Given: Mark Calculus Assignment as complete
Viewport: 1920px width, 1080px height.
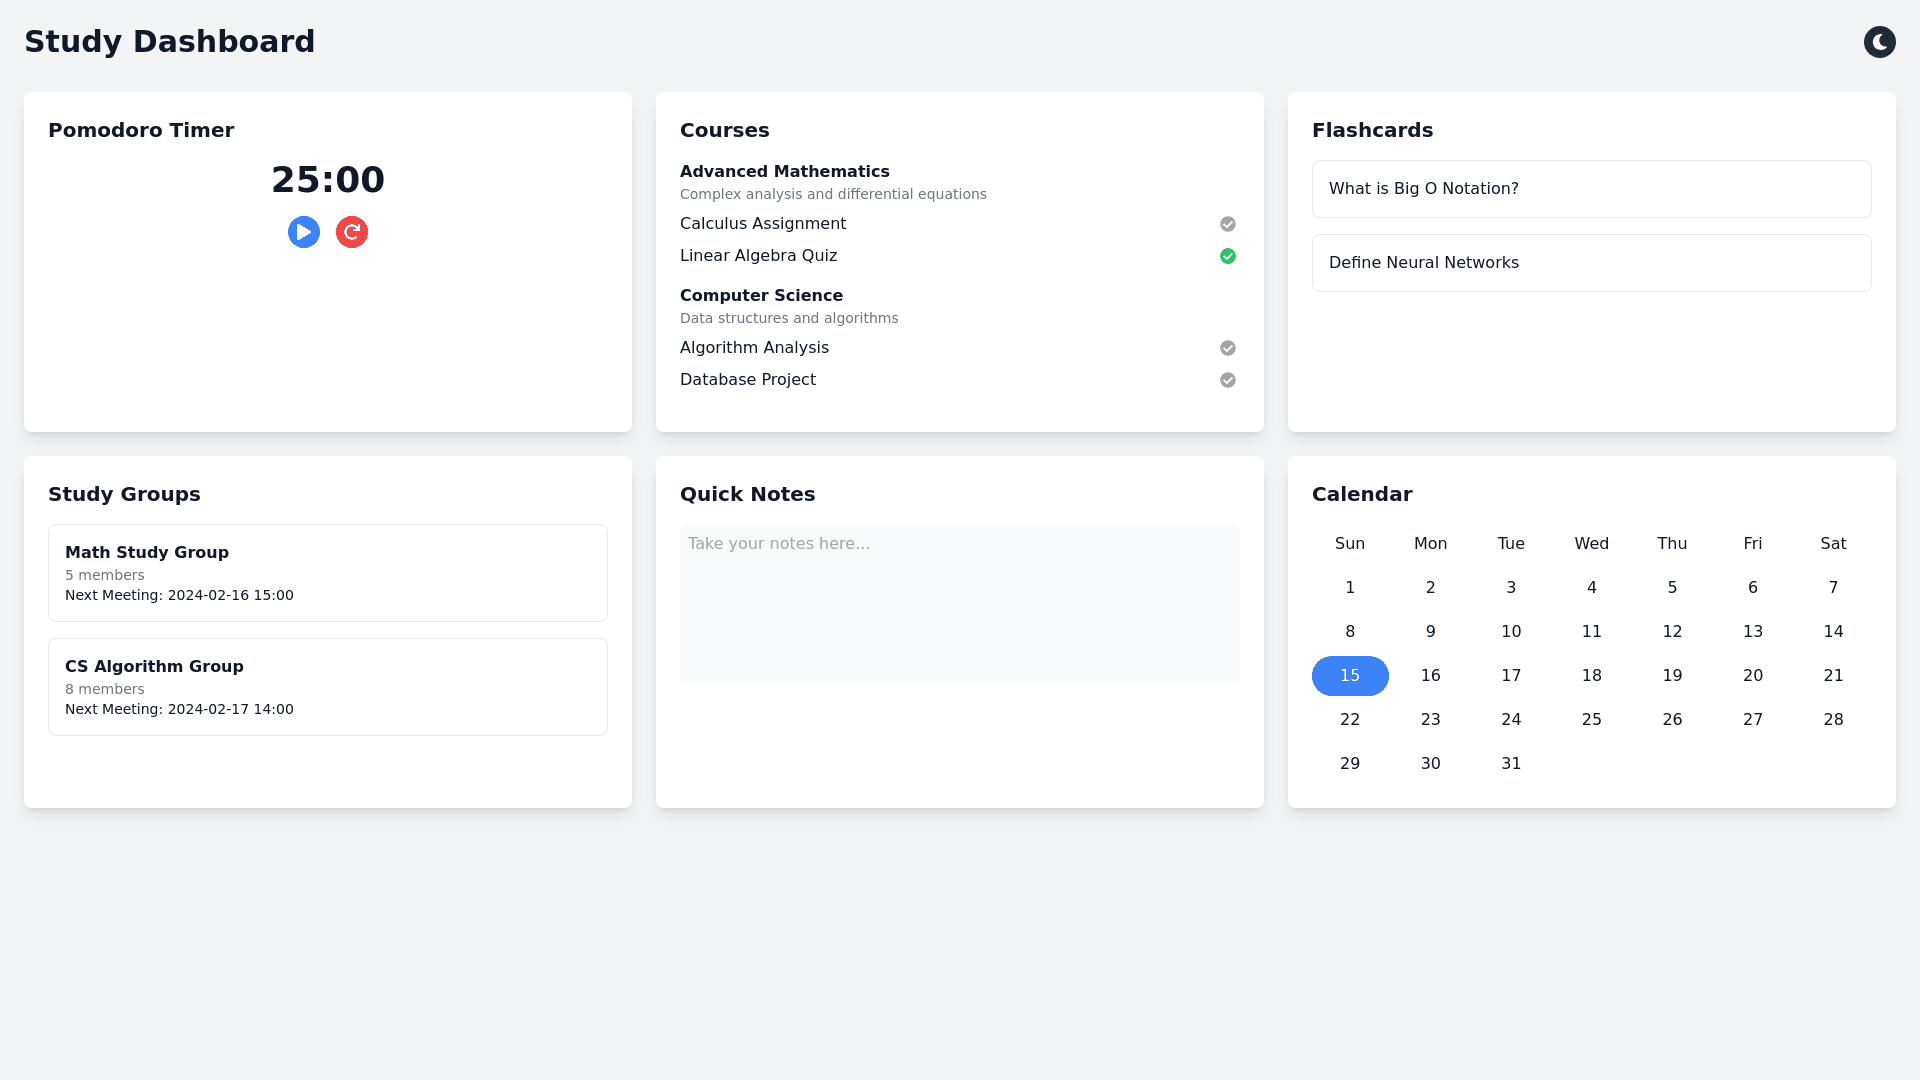Looking at the screenshot, I should pos(1228,224).
